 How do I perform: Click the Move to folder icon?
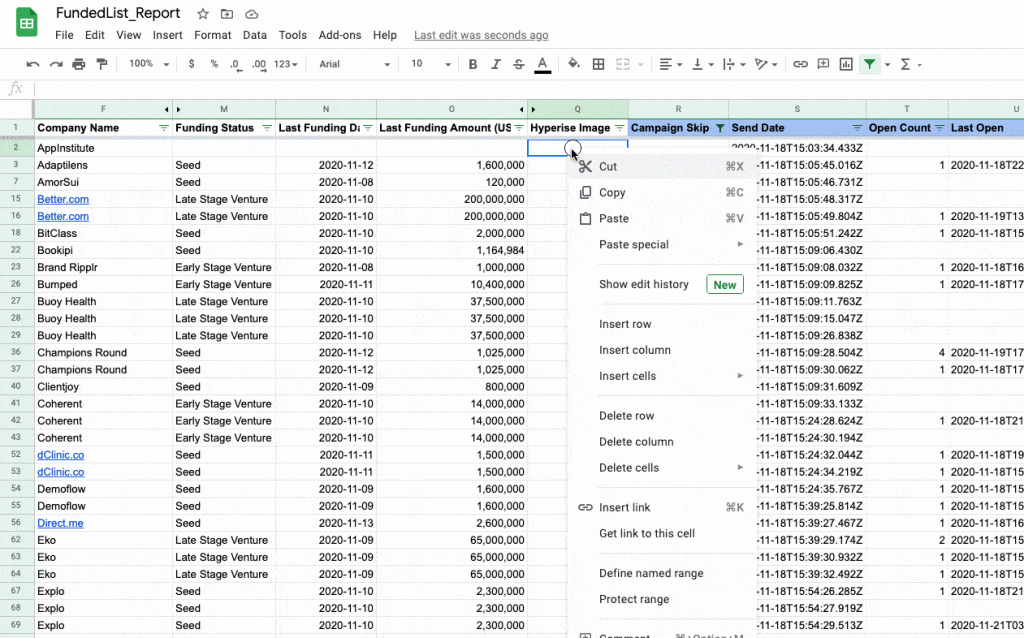click(x=227, y=14)
